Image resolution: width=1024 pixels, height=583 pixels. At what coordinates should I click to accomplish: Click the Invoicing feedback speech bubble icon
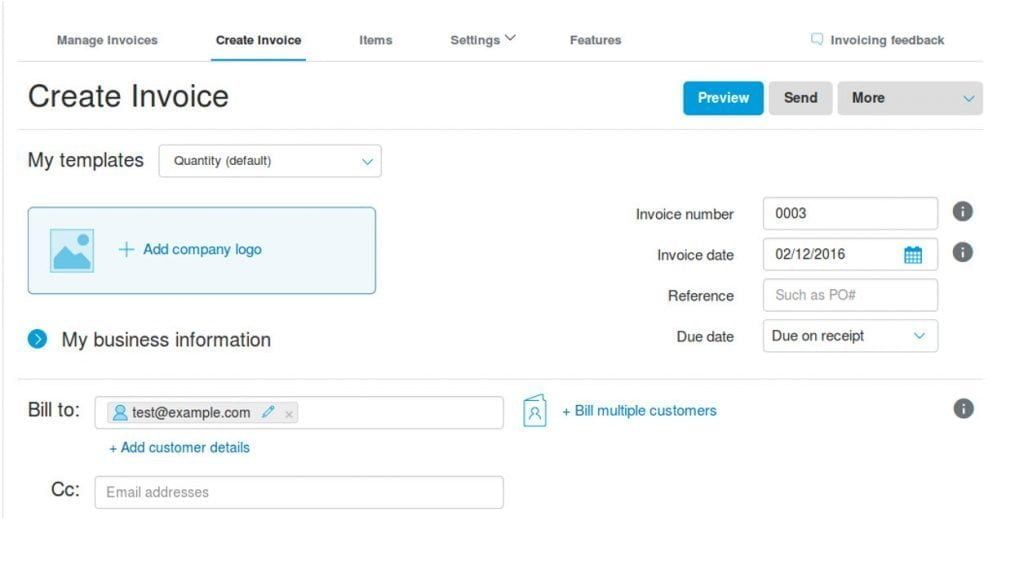817,40
